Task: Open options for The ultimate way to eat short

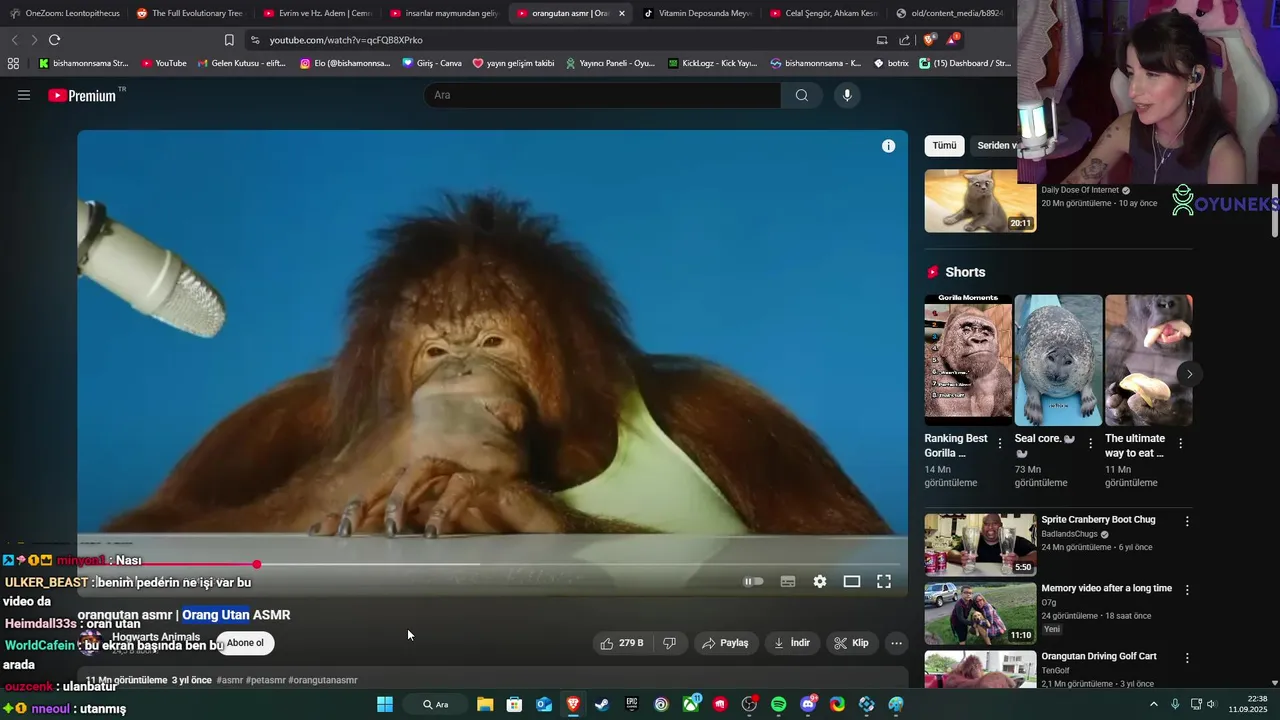Action: 1180,444
